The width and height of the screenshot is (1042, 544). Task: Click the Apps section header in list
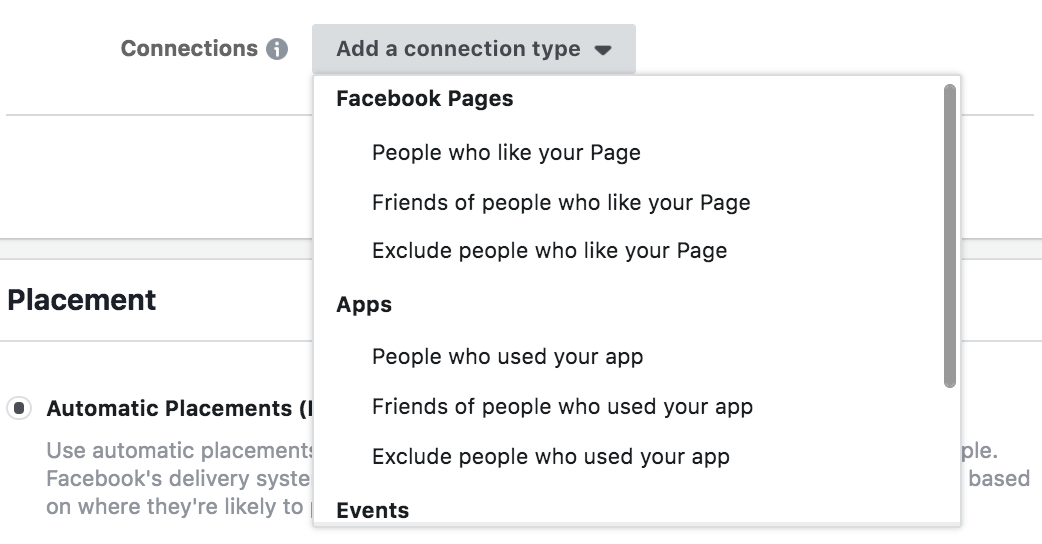[364, 304]
